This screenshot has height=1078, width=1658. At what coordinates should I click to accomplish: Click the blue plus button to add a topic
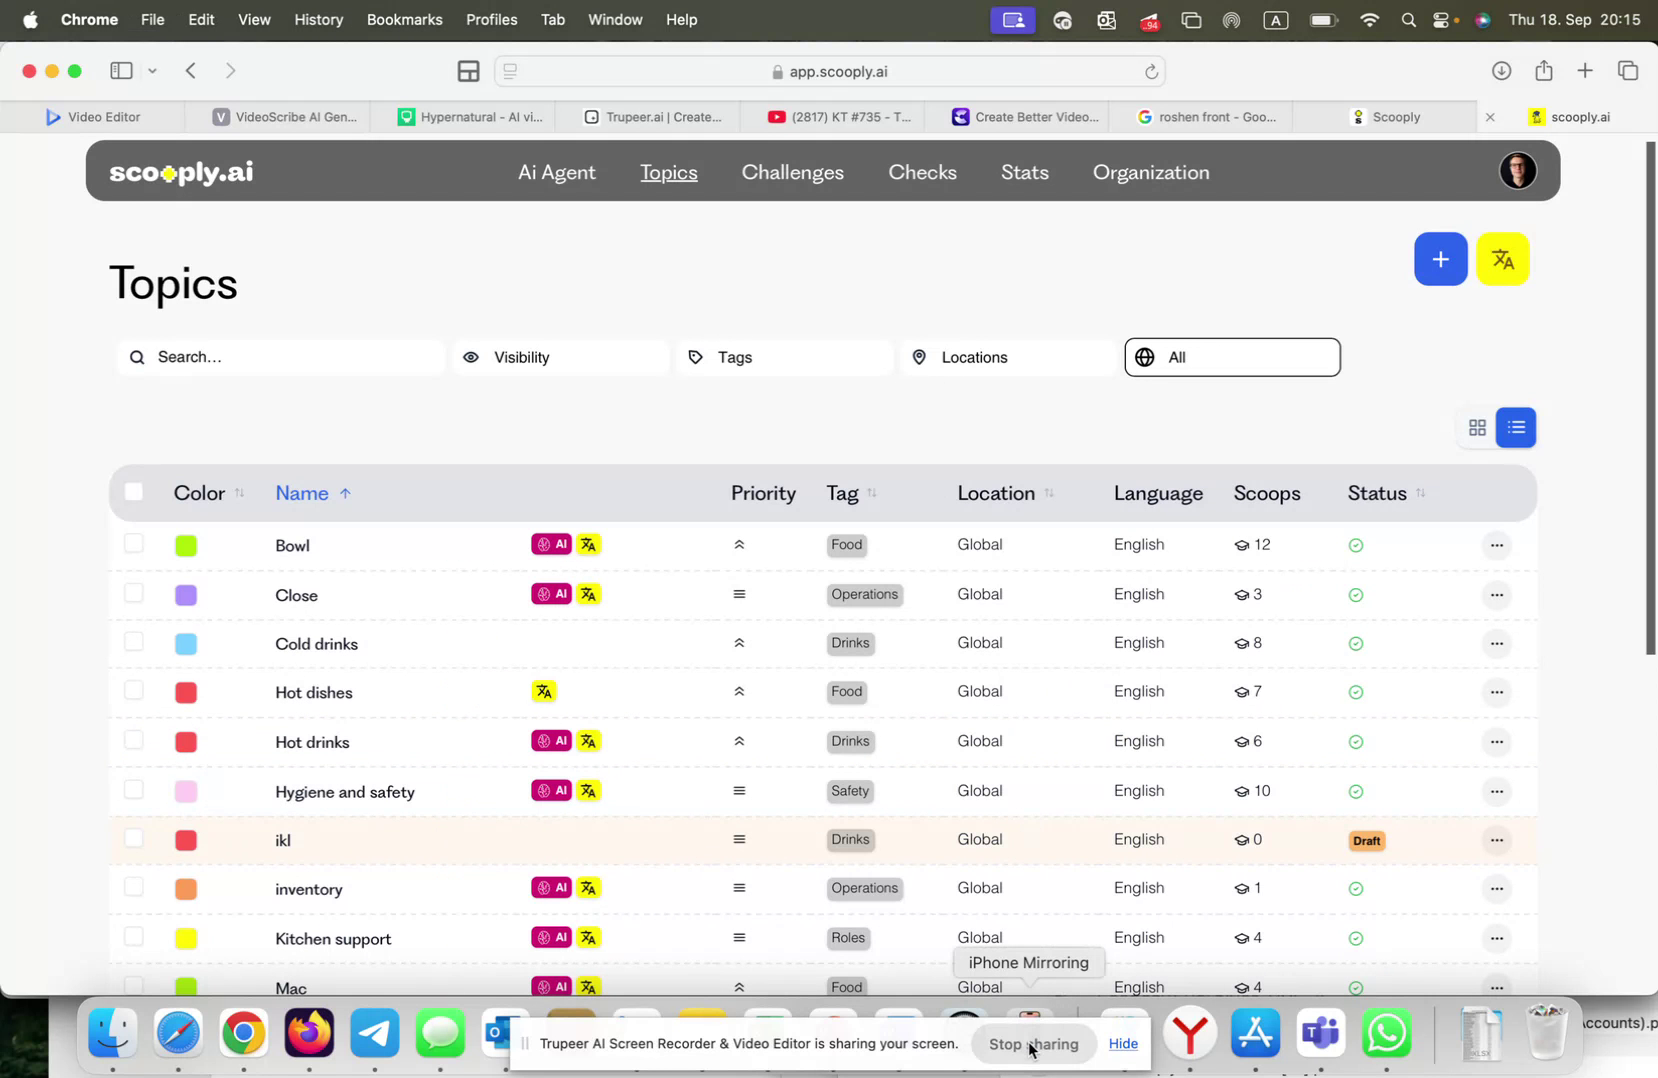[1440, 258]
